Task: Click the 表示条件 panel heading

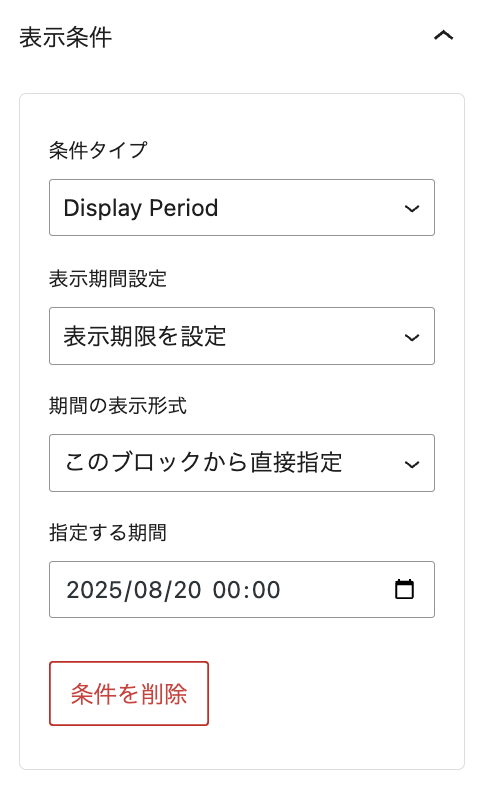Action: 65,37
